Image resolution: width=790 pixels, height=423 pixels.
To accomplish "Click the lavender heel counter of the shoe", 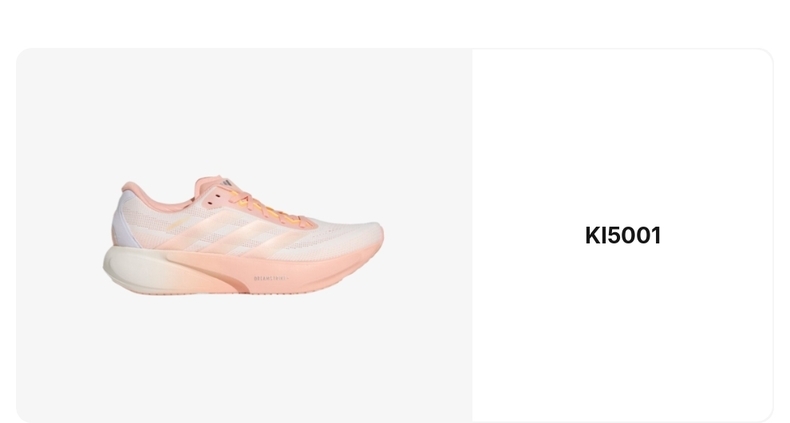I will pos(125,224).
